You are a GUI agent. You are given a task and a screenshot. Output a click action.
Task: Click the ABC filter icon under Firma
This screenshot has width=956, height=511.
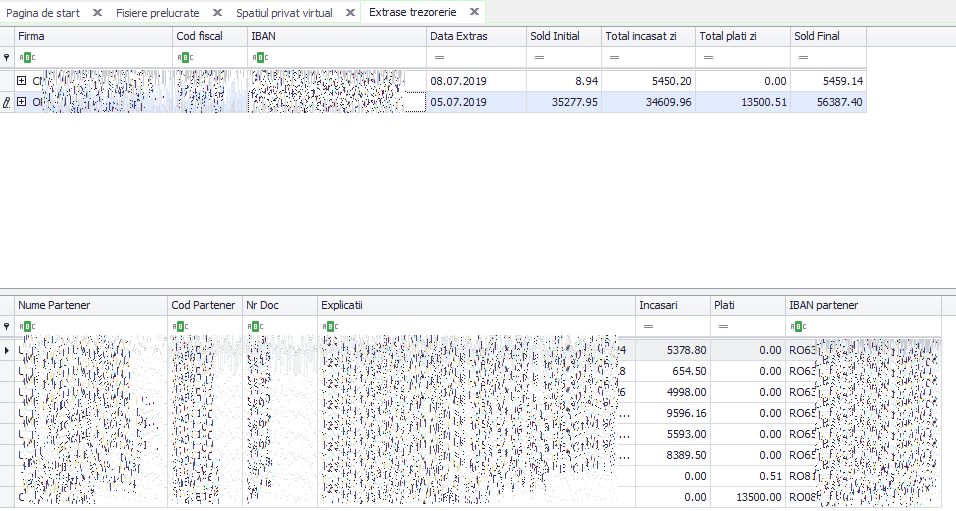(27, 57)
